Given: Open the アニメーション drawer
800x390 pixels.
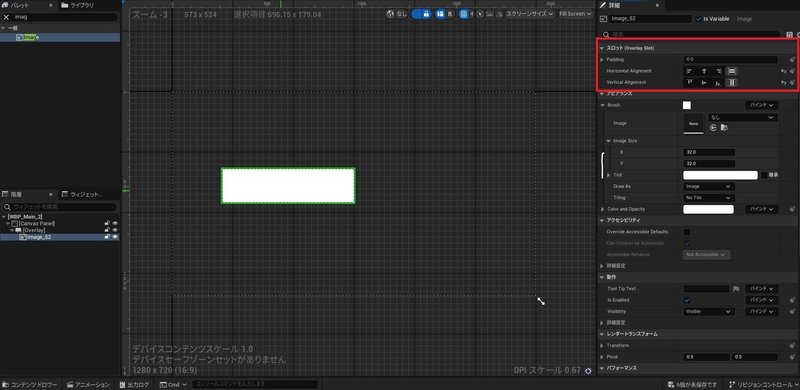Looking at the screenshot, I should (x=88, y=384).
